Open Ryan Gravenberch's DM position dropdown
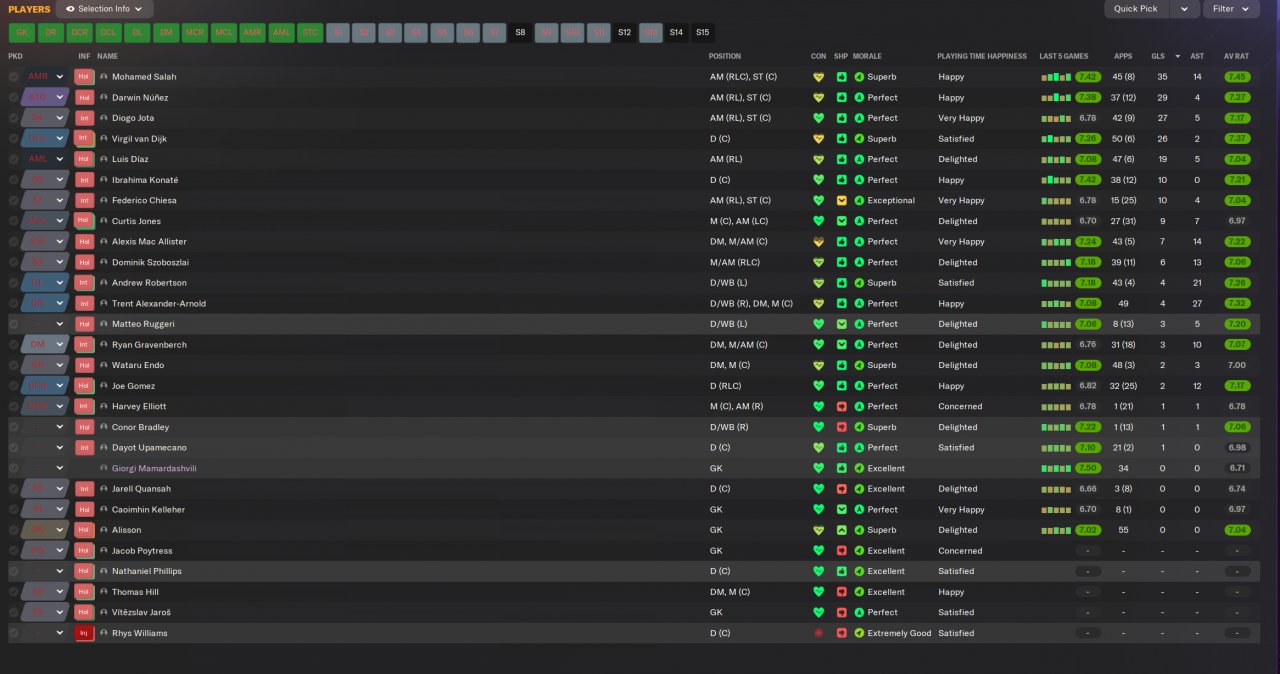 [x=46, y=345]
